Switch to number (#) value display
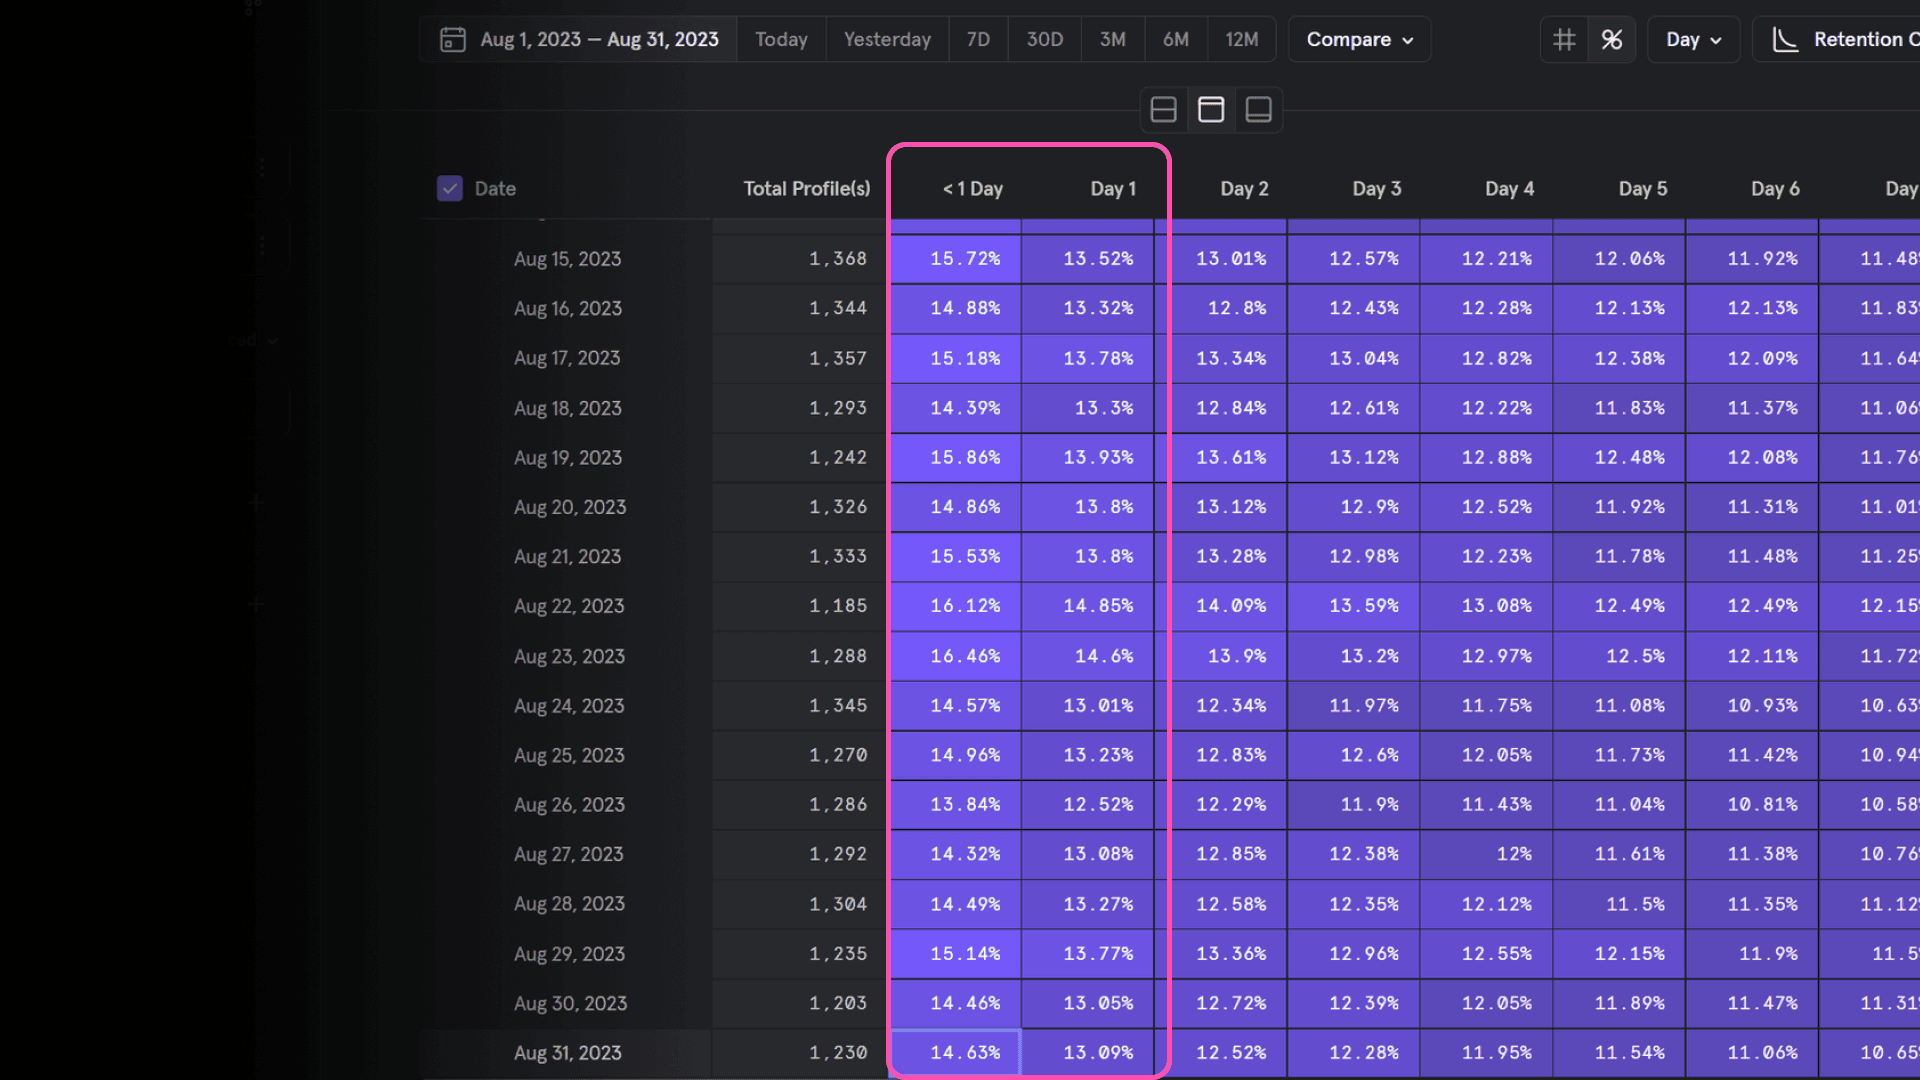 [x=1564, y=39]
